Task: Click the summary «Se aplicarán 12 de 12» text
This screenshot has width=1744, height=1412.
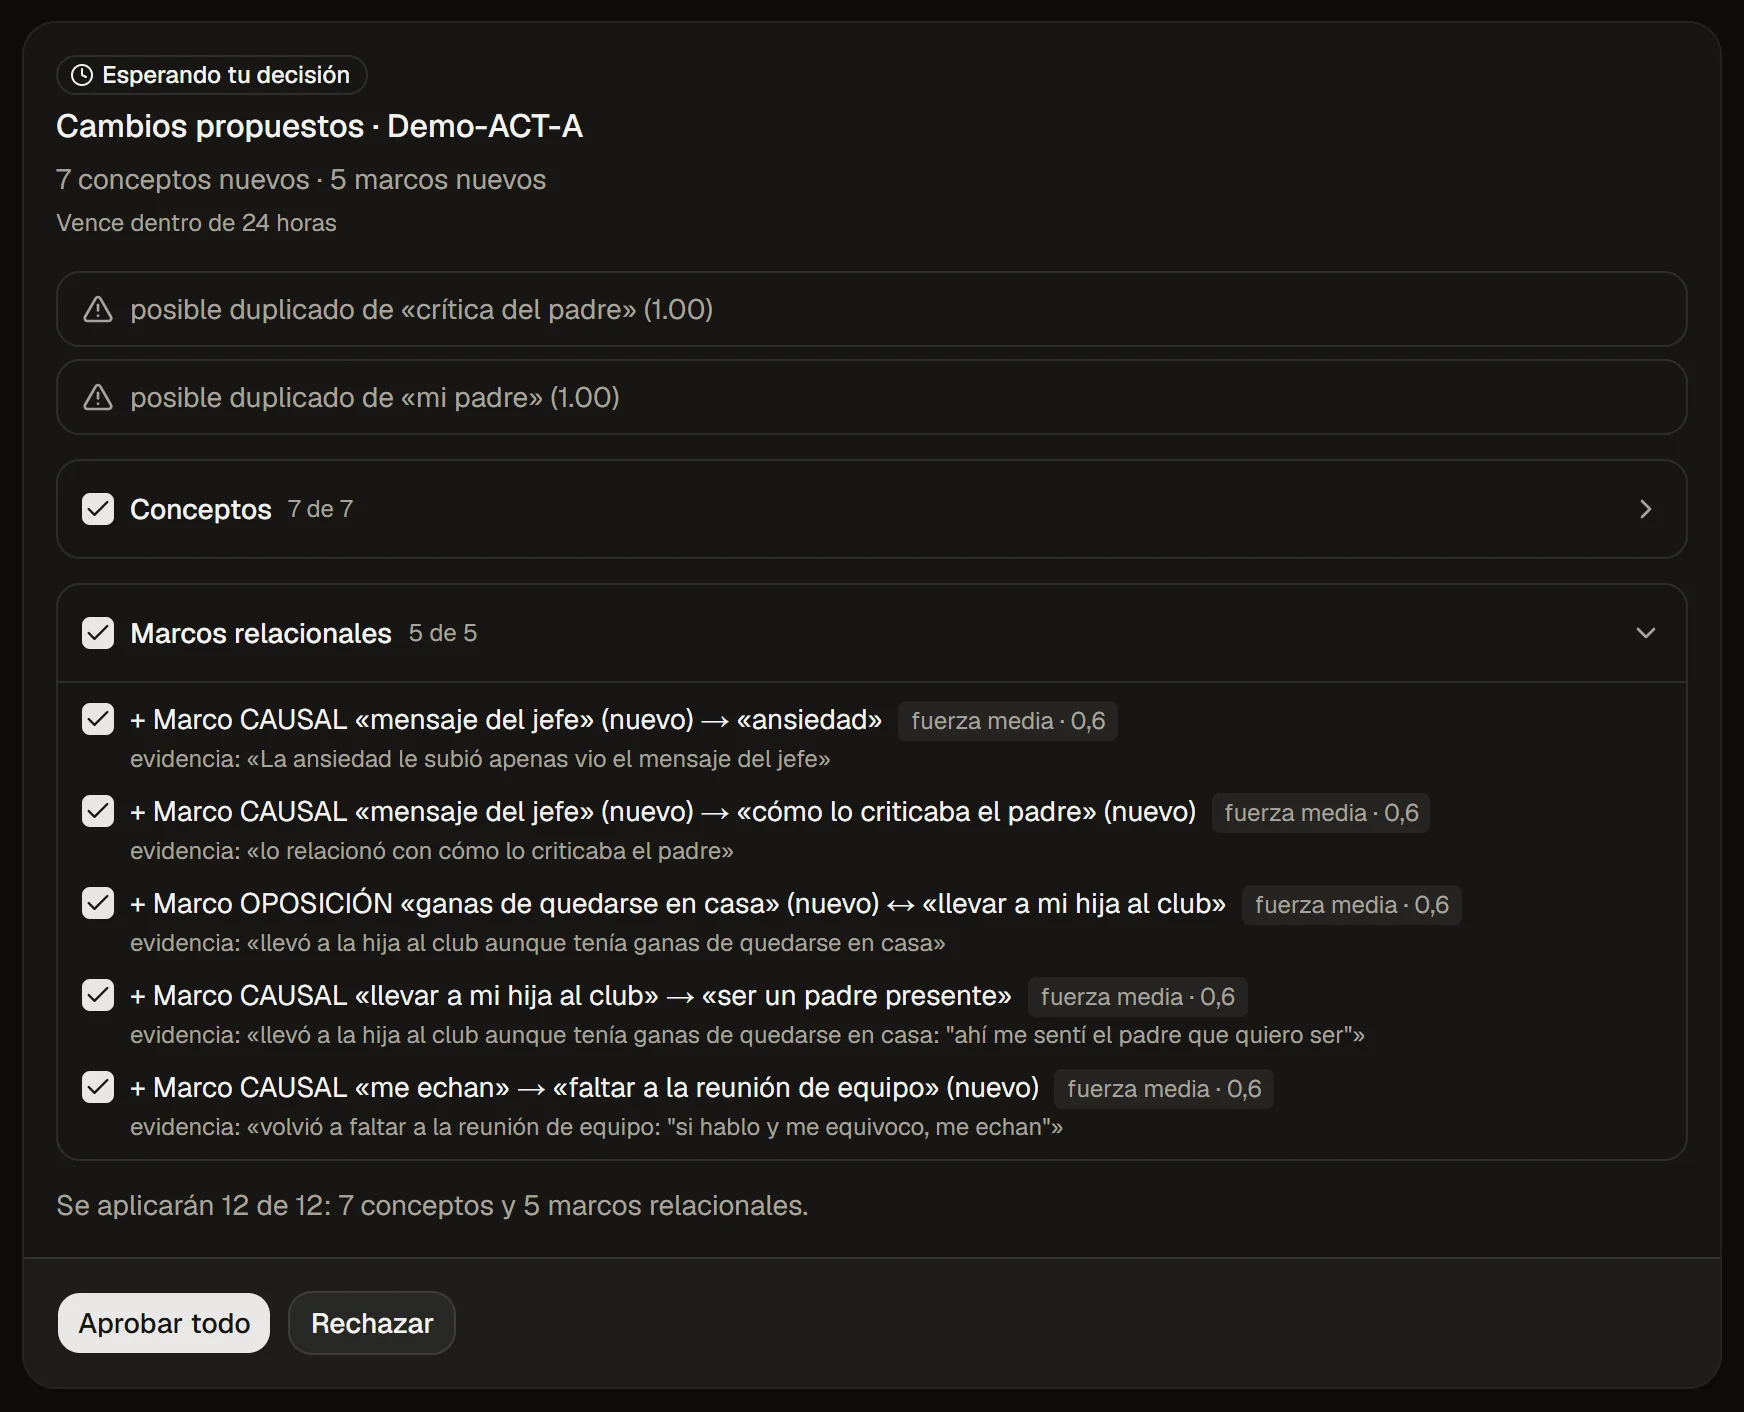Action: (432, 1206)
